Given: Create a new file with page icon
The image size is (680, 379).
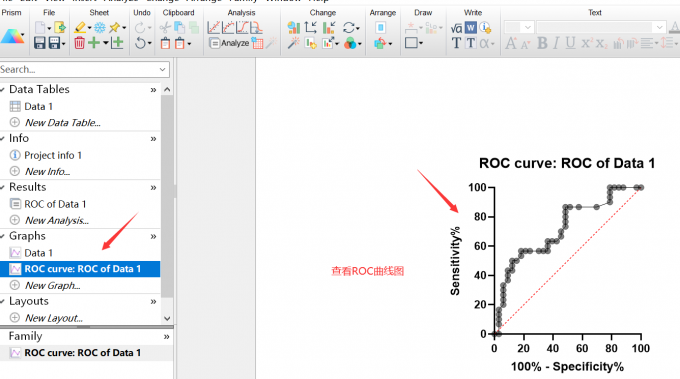Looking at the screenshot, I should click(40, 28).
